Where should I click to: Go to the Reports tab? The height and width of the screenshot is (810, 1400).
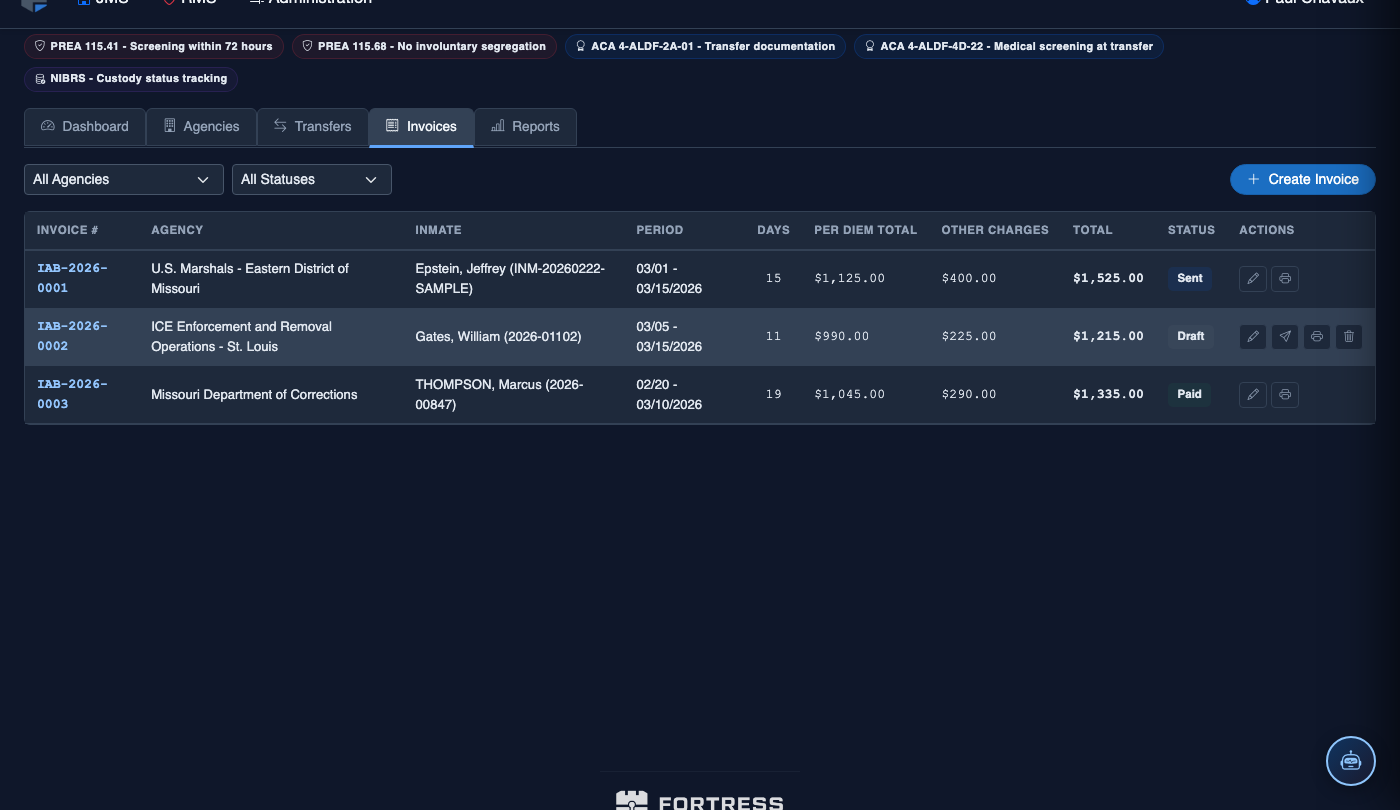525,127
